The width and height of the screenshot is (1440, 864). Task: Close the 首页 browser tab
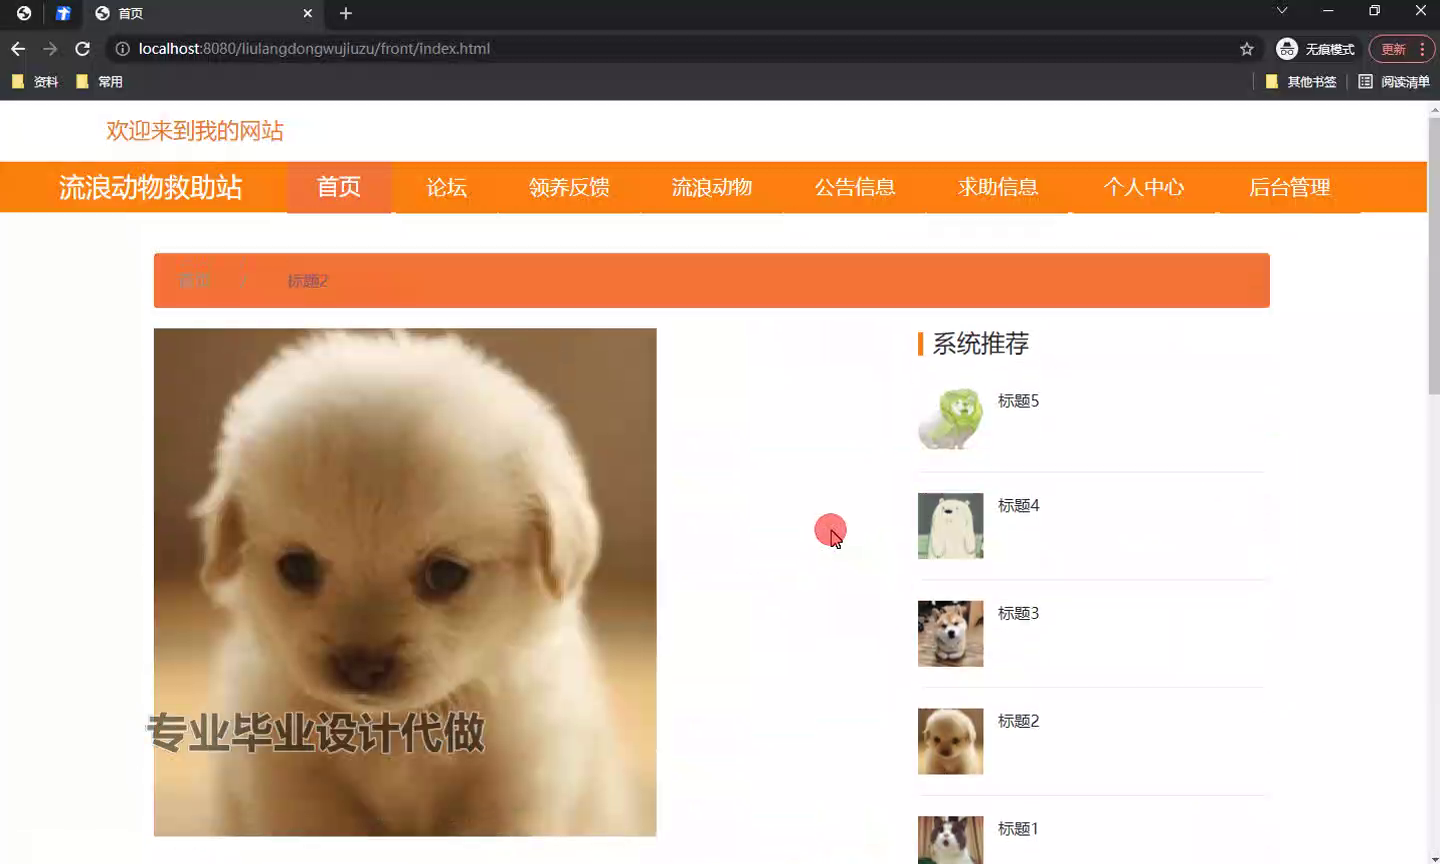pos(308,13)
